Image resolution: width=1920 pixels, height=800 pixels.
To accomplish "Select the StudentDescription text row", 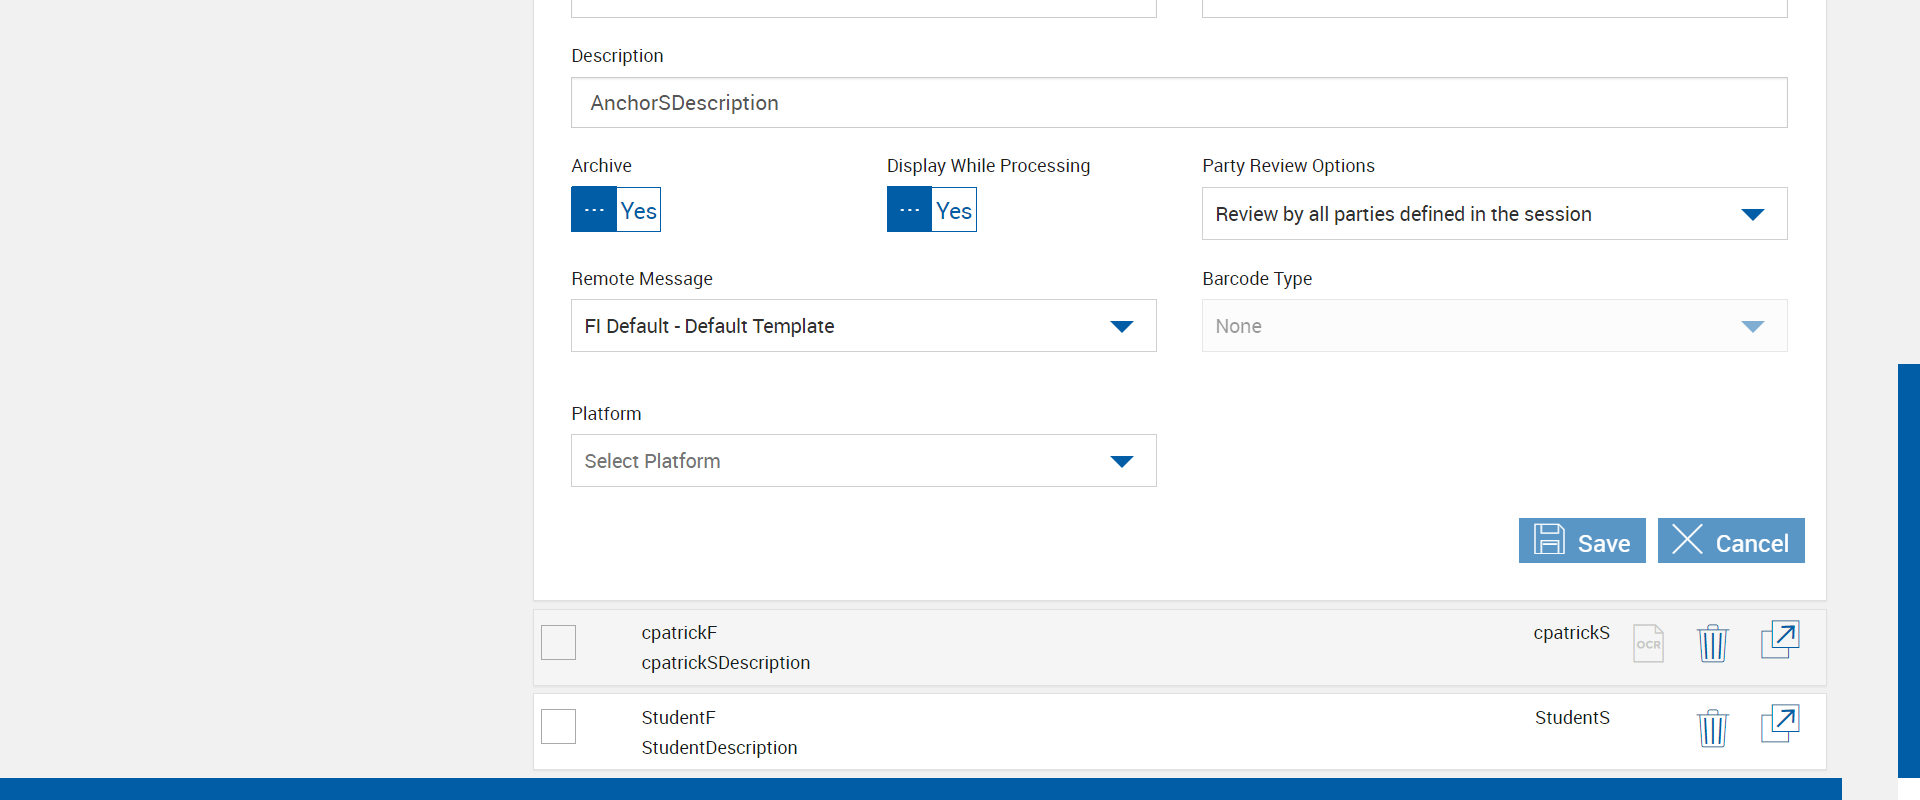I will point(719,748).
